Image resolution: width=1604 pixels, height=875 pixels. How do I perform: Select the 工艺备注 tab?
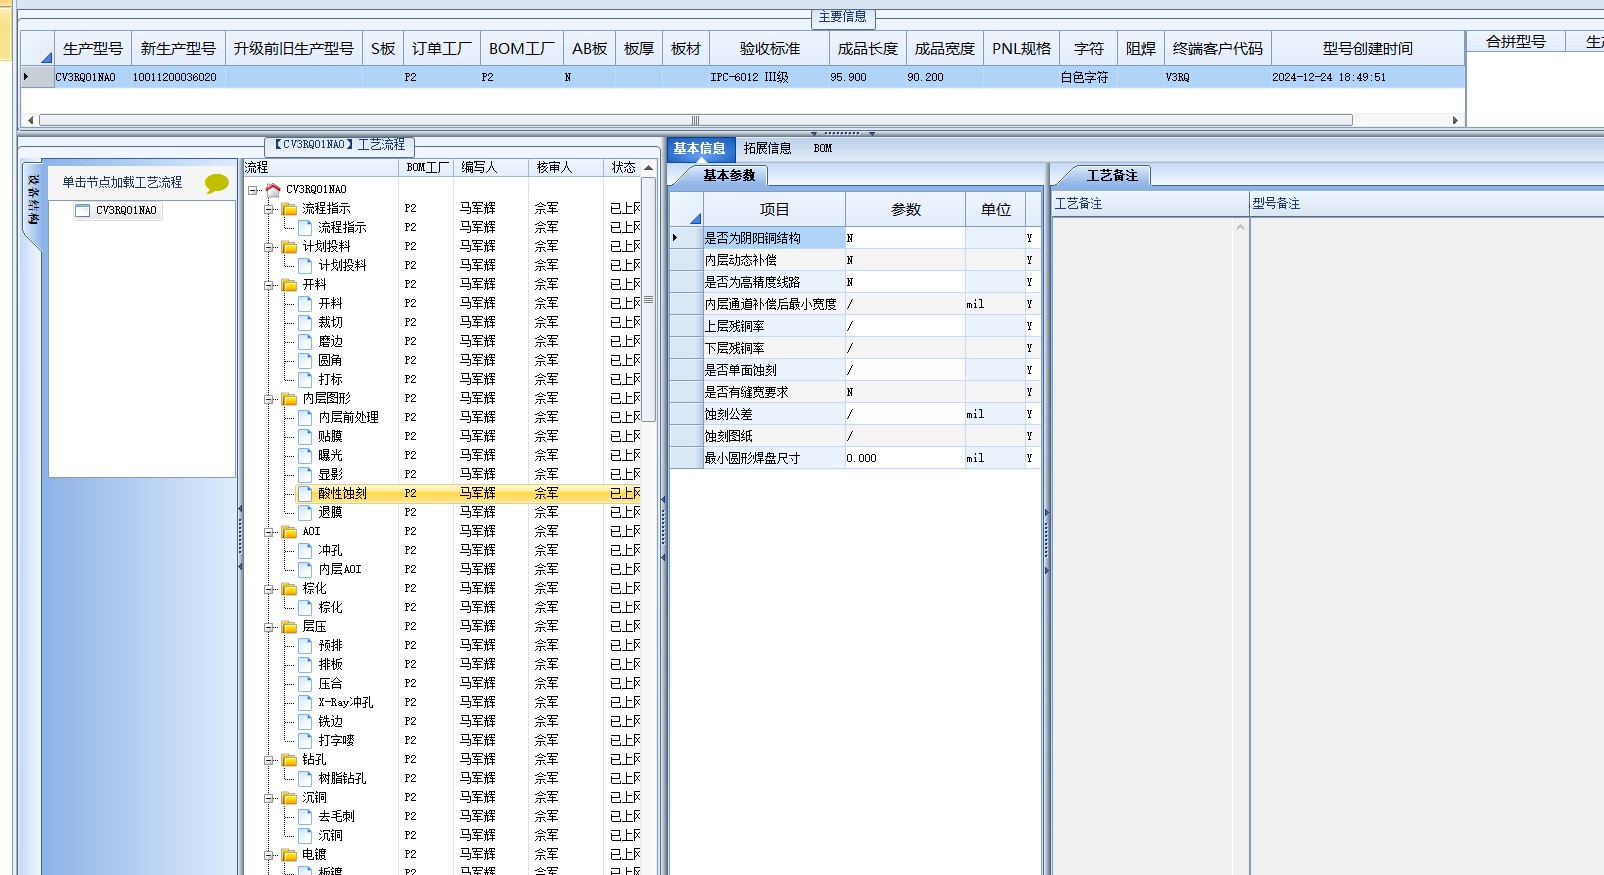1112,175
